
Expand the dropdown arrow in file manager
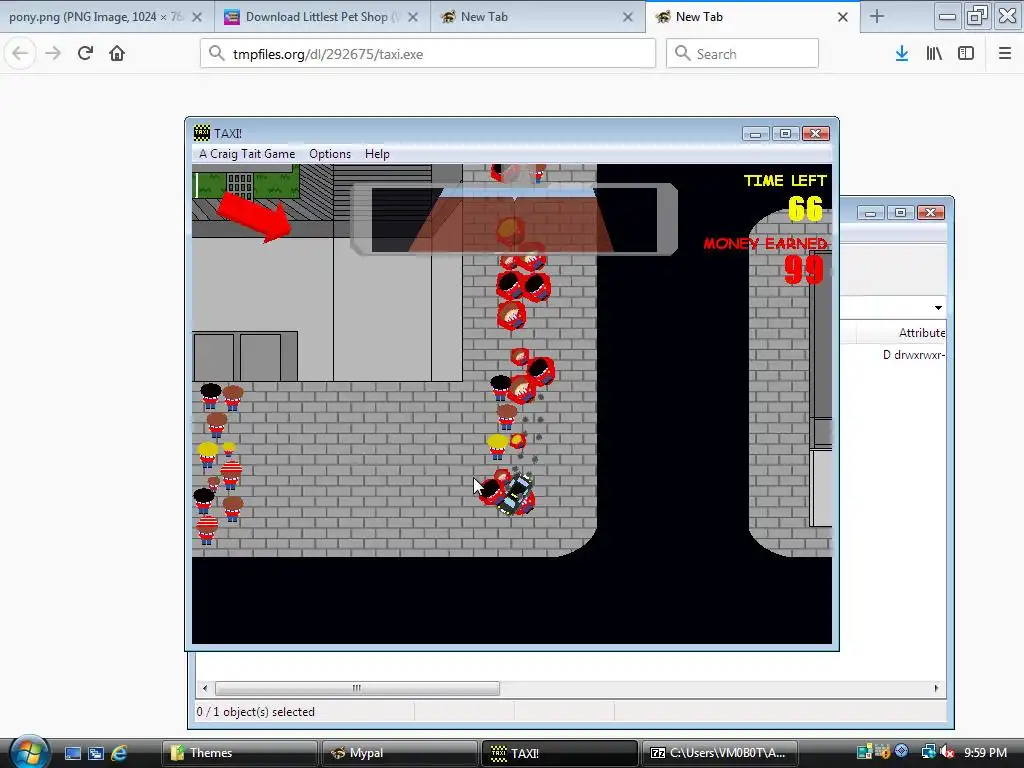tap(938, 308)
